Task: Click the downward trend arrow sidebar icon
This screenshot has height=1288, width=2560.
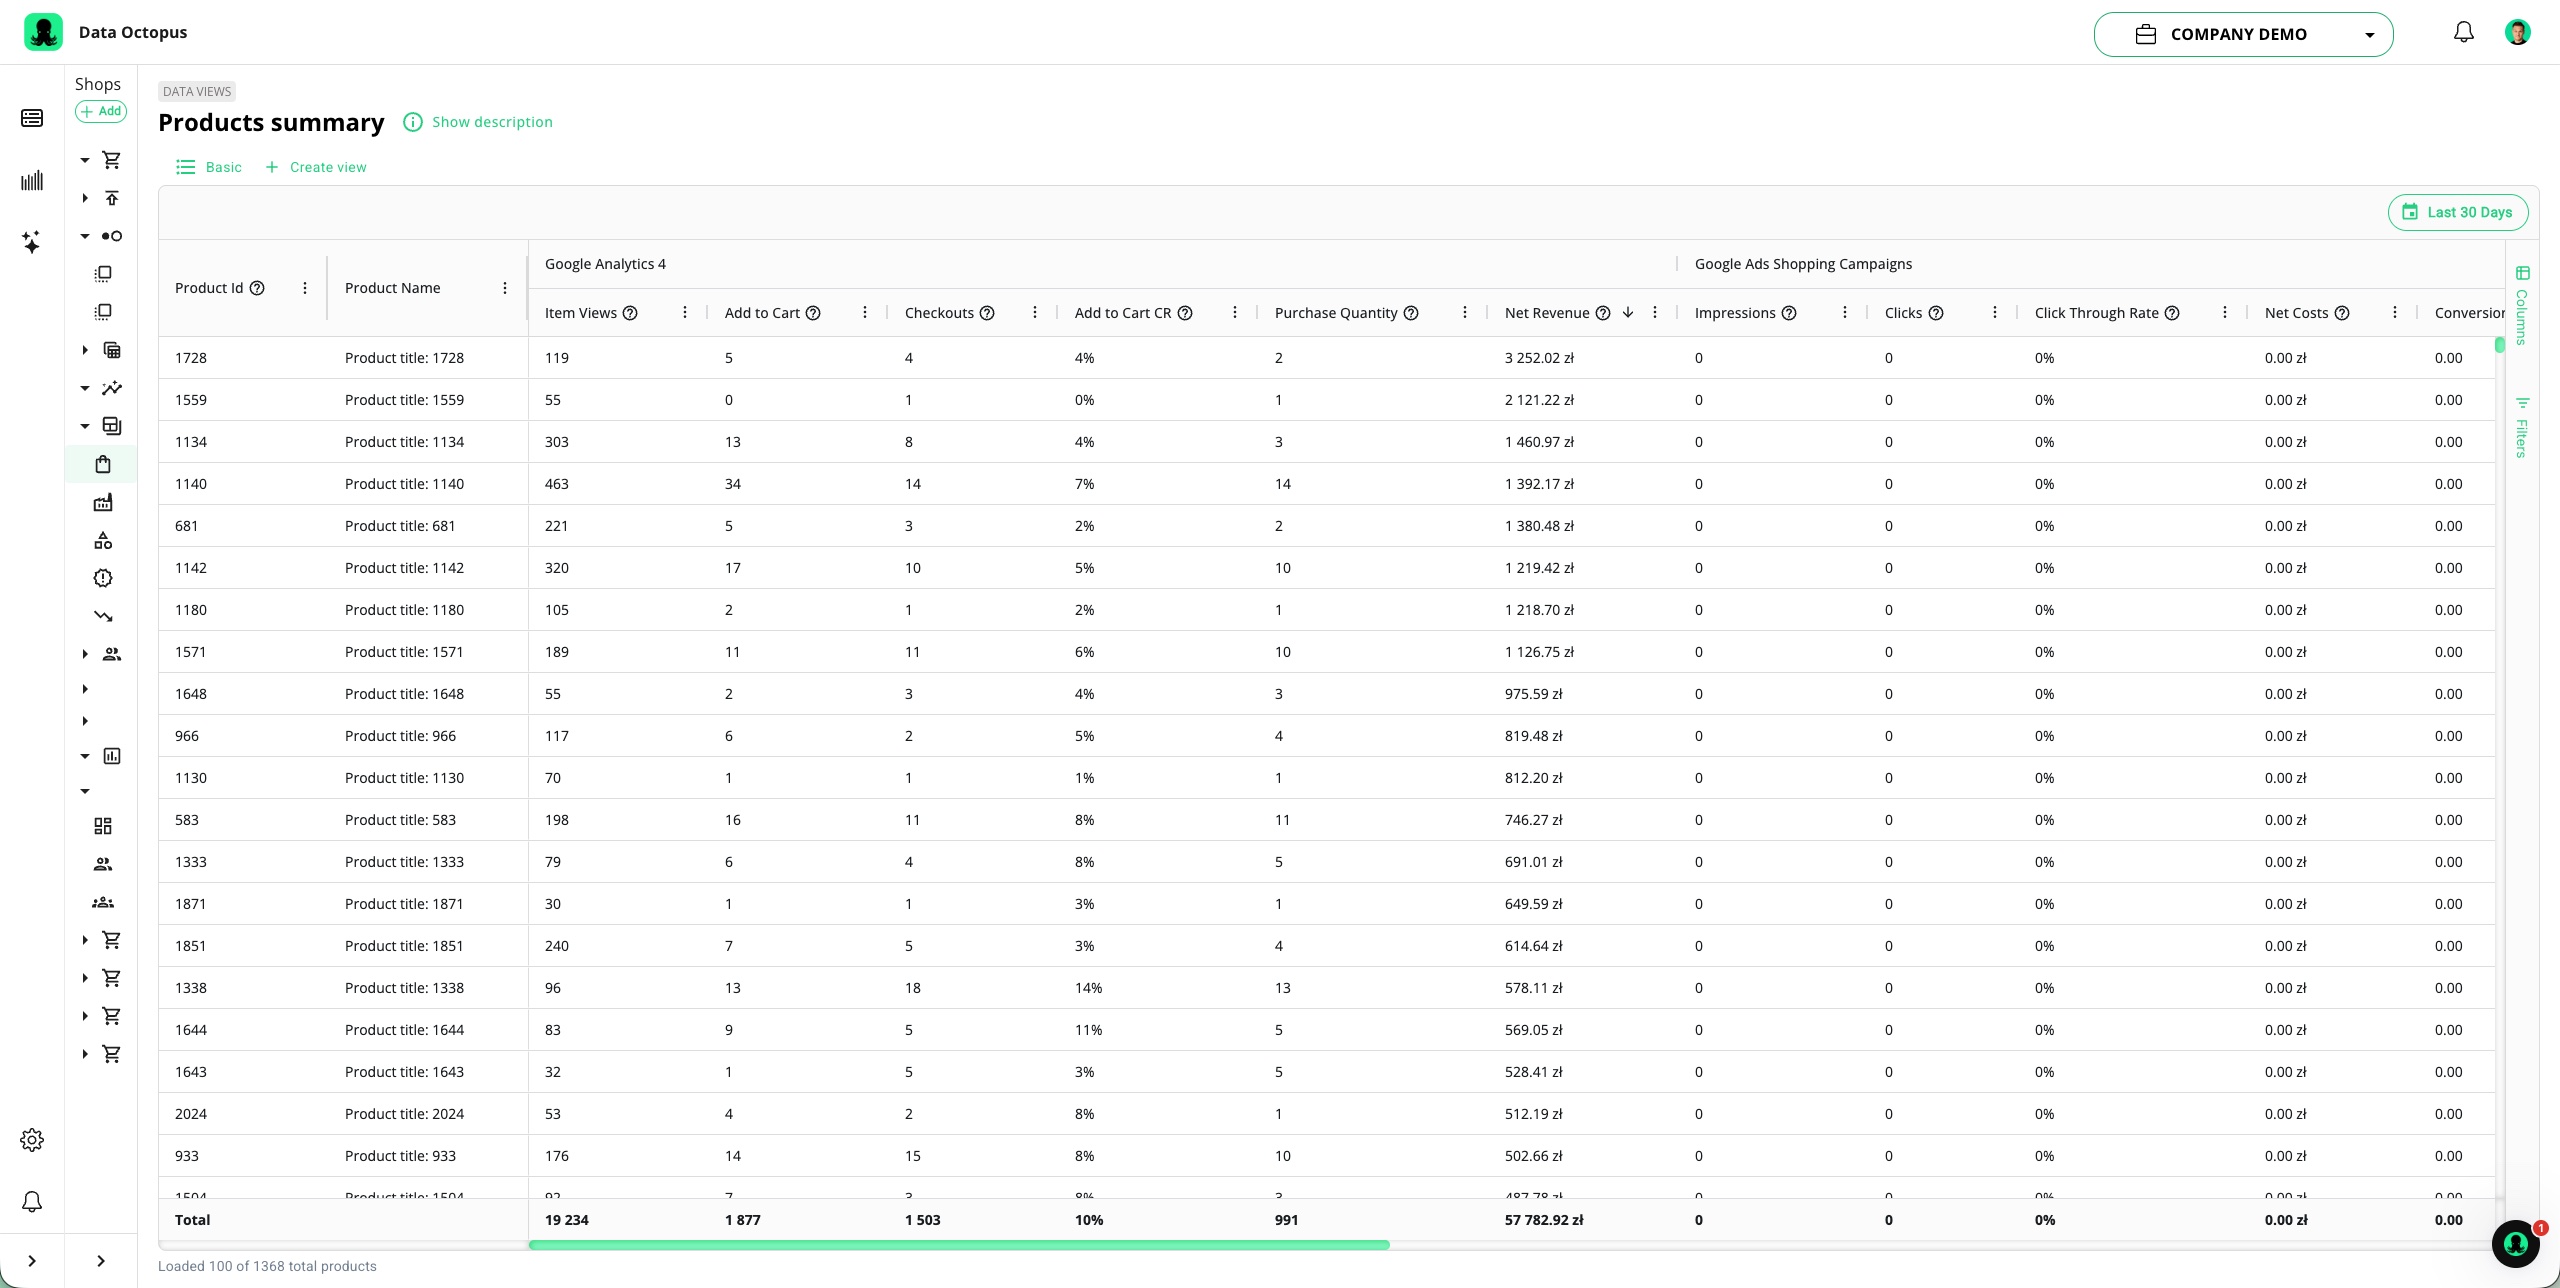Action: pyautogui.click(x=103, y=617)
